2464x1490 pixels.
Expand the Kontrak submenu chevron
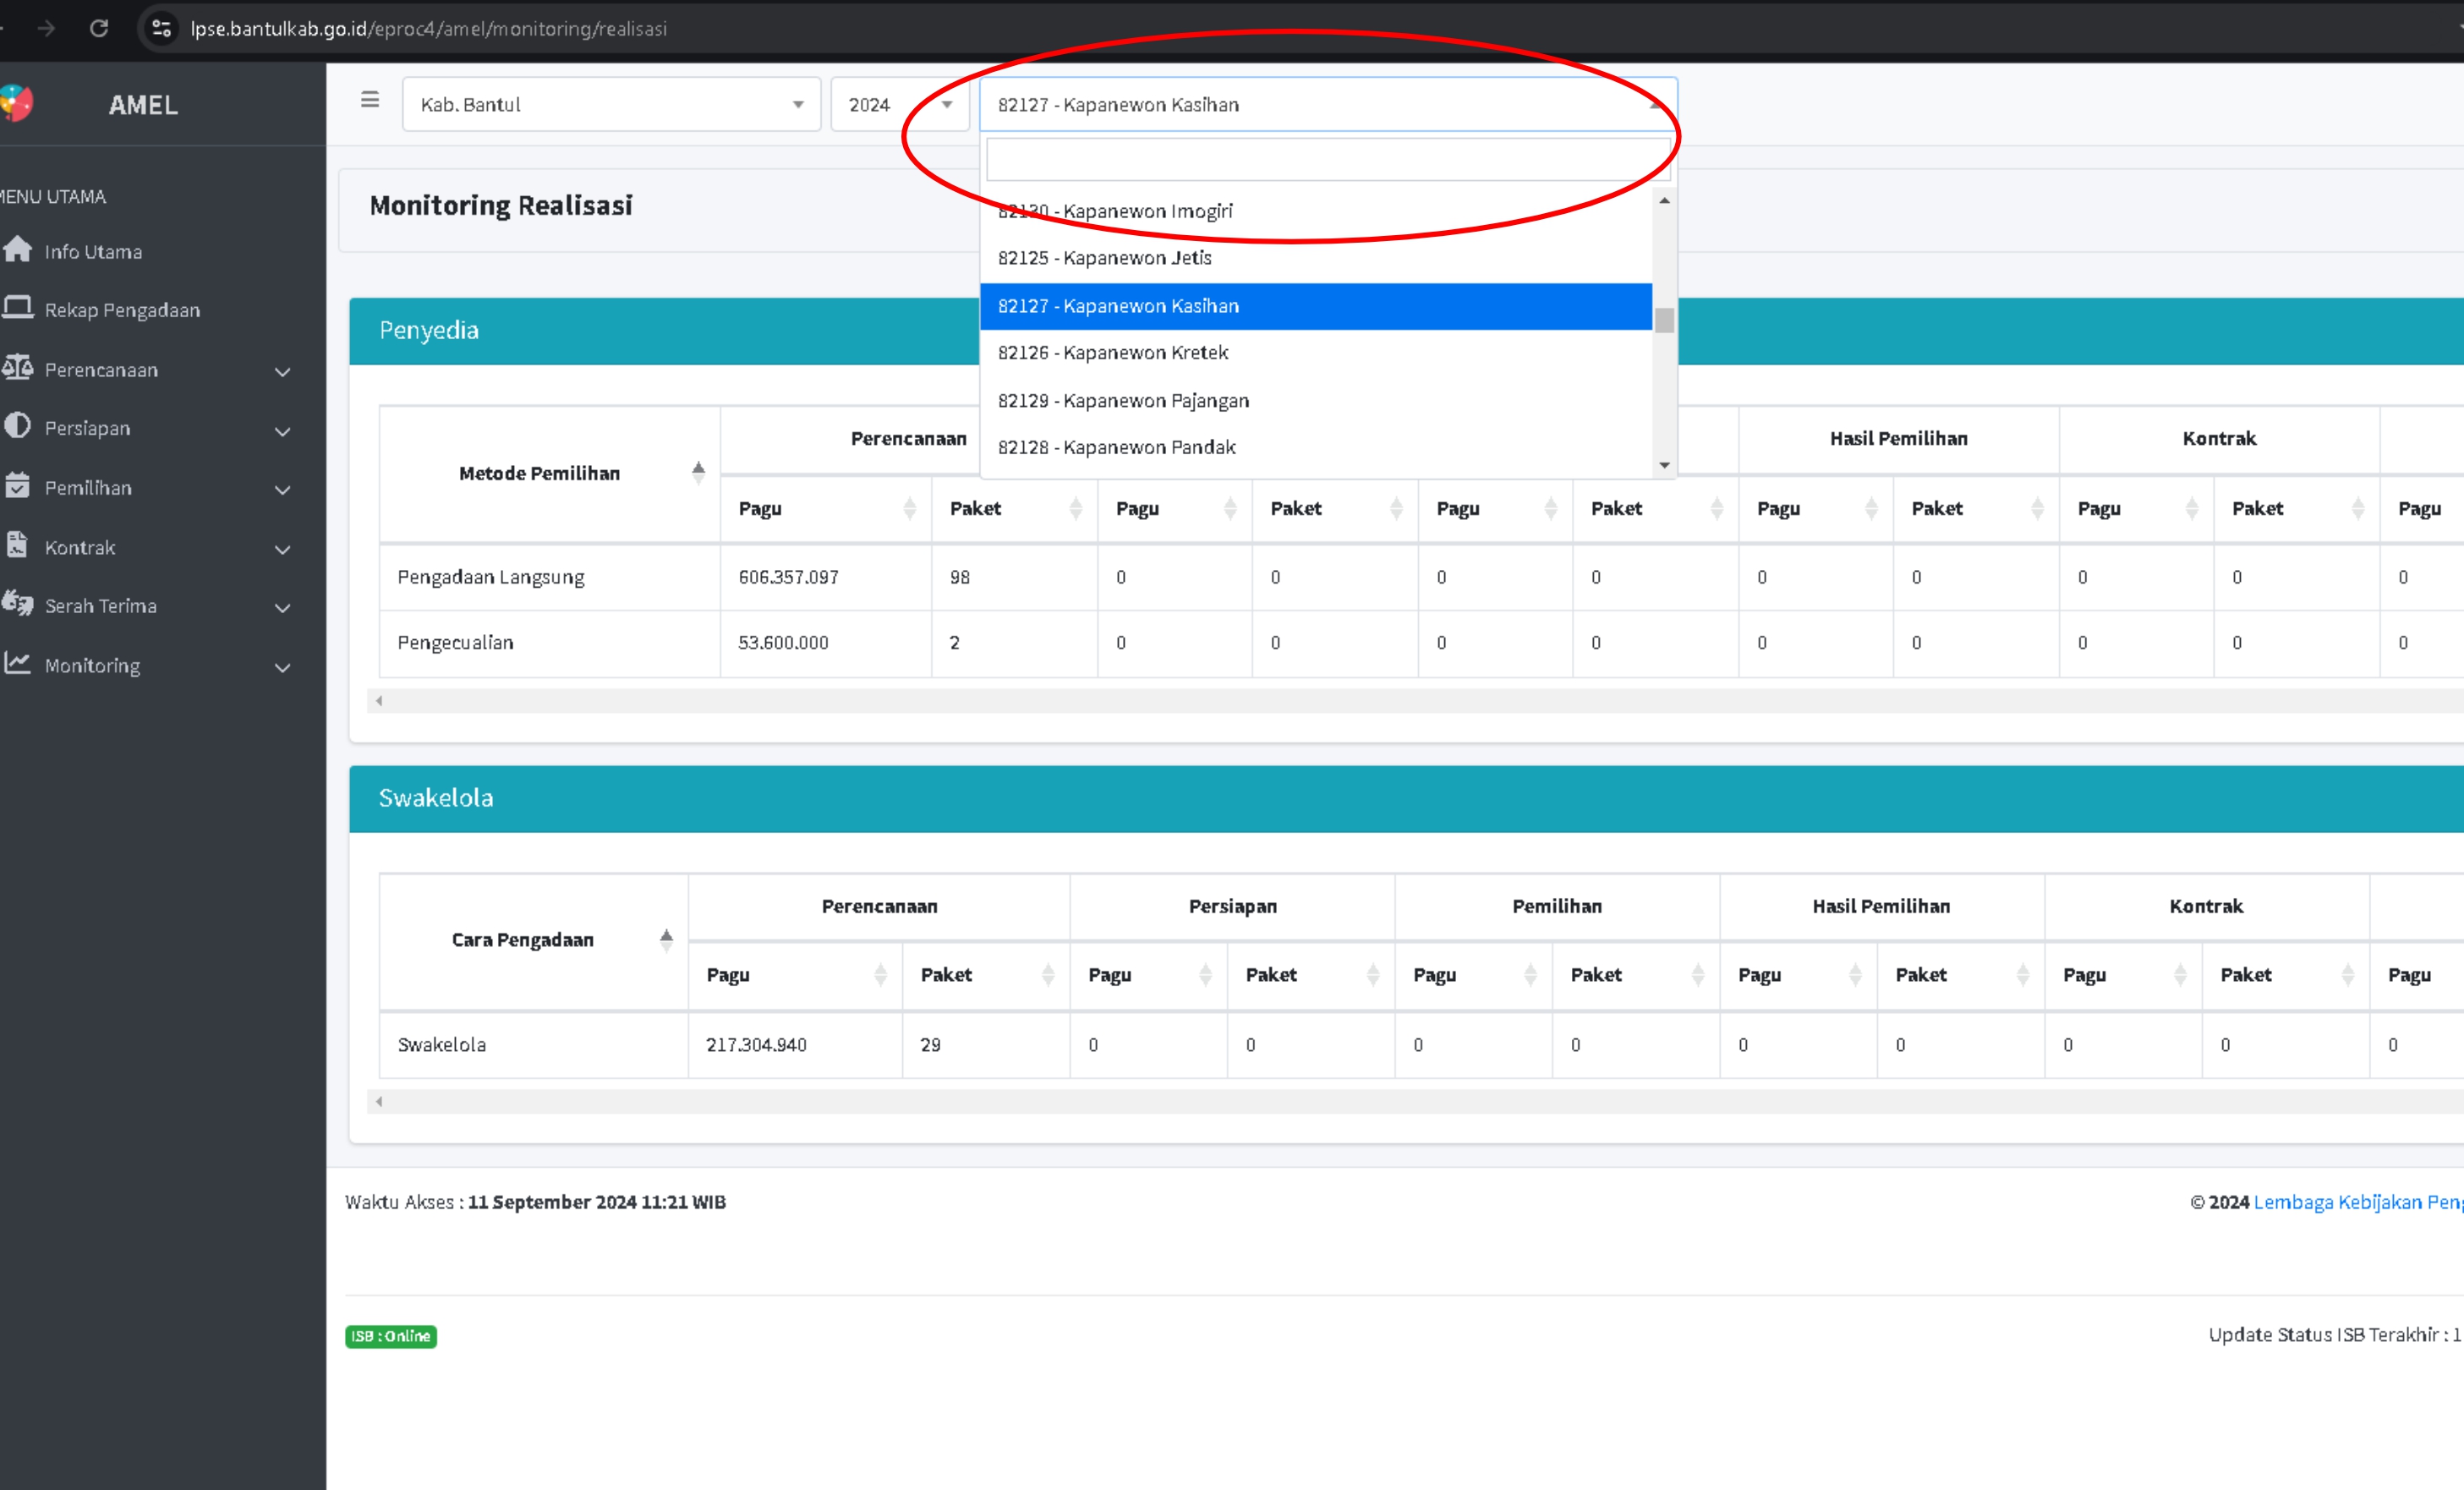point(283,549)
